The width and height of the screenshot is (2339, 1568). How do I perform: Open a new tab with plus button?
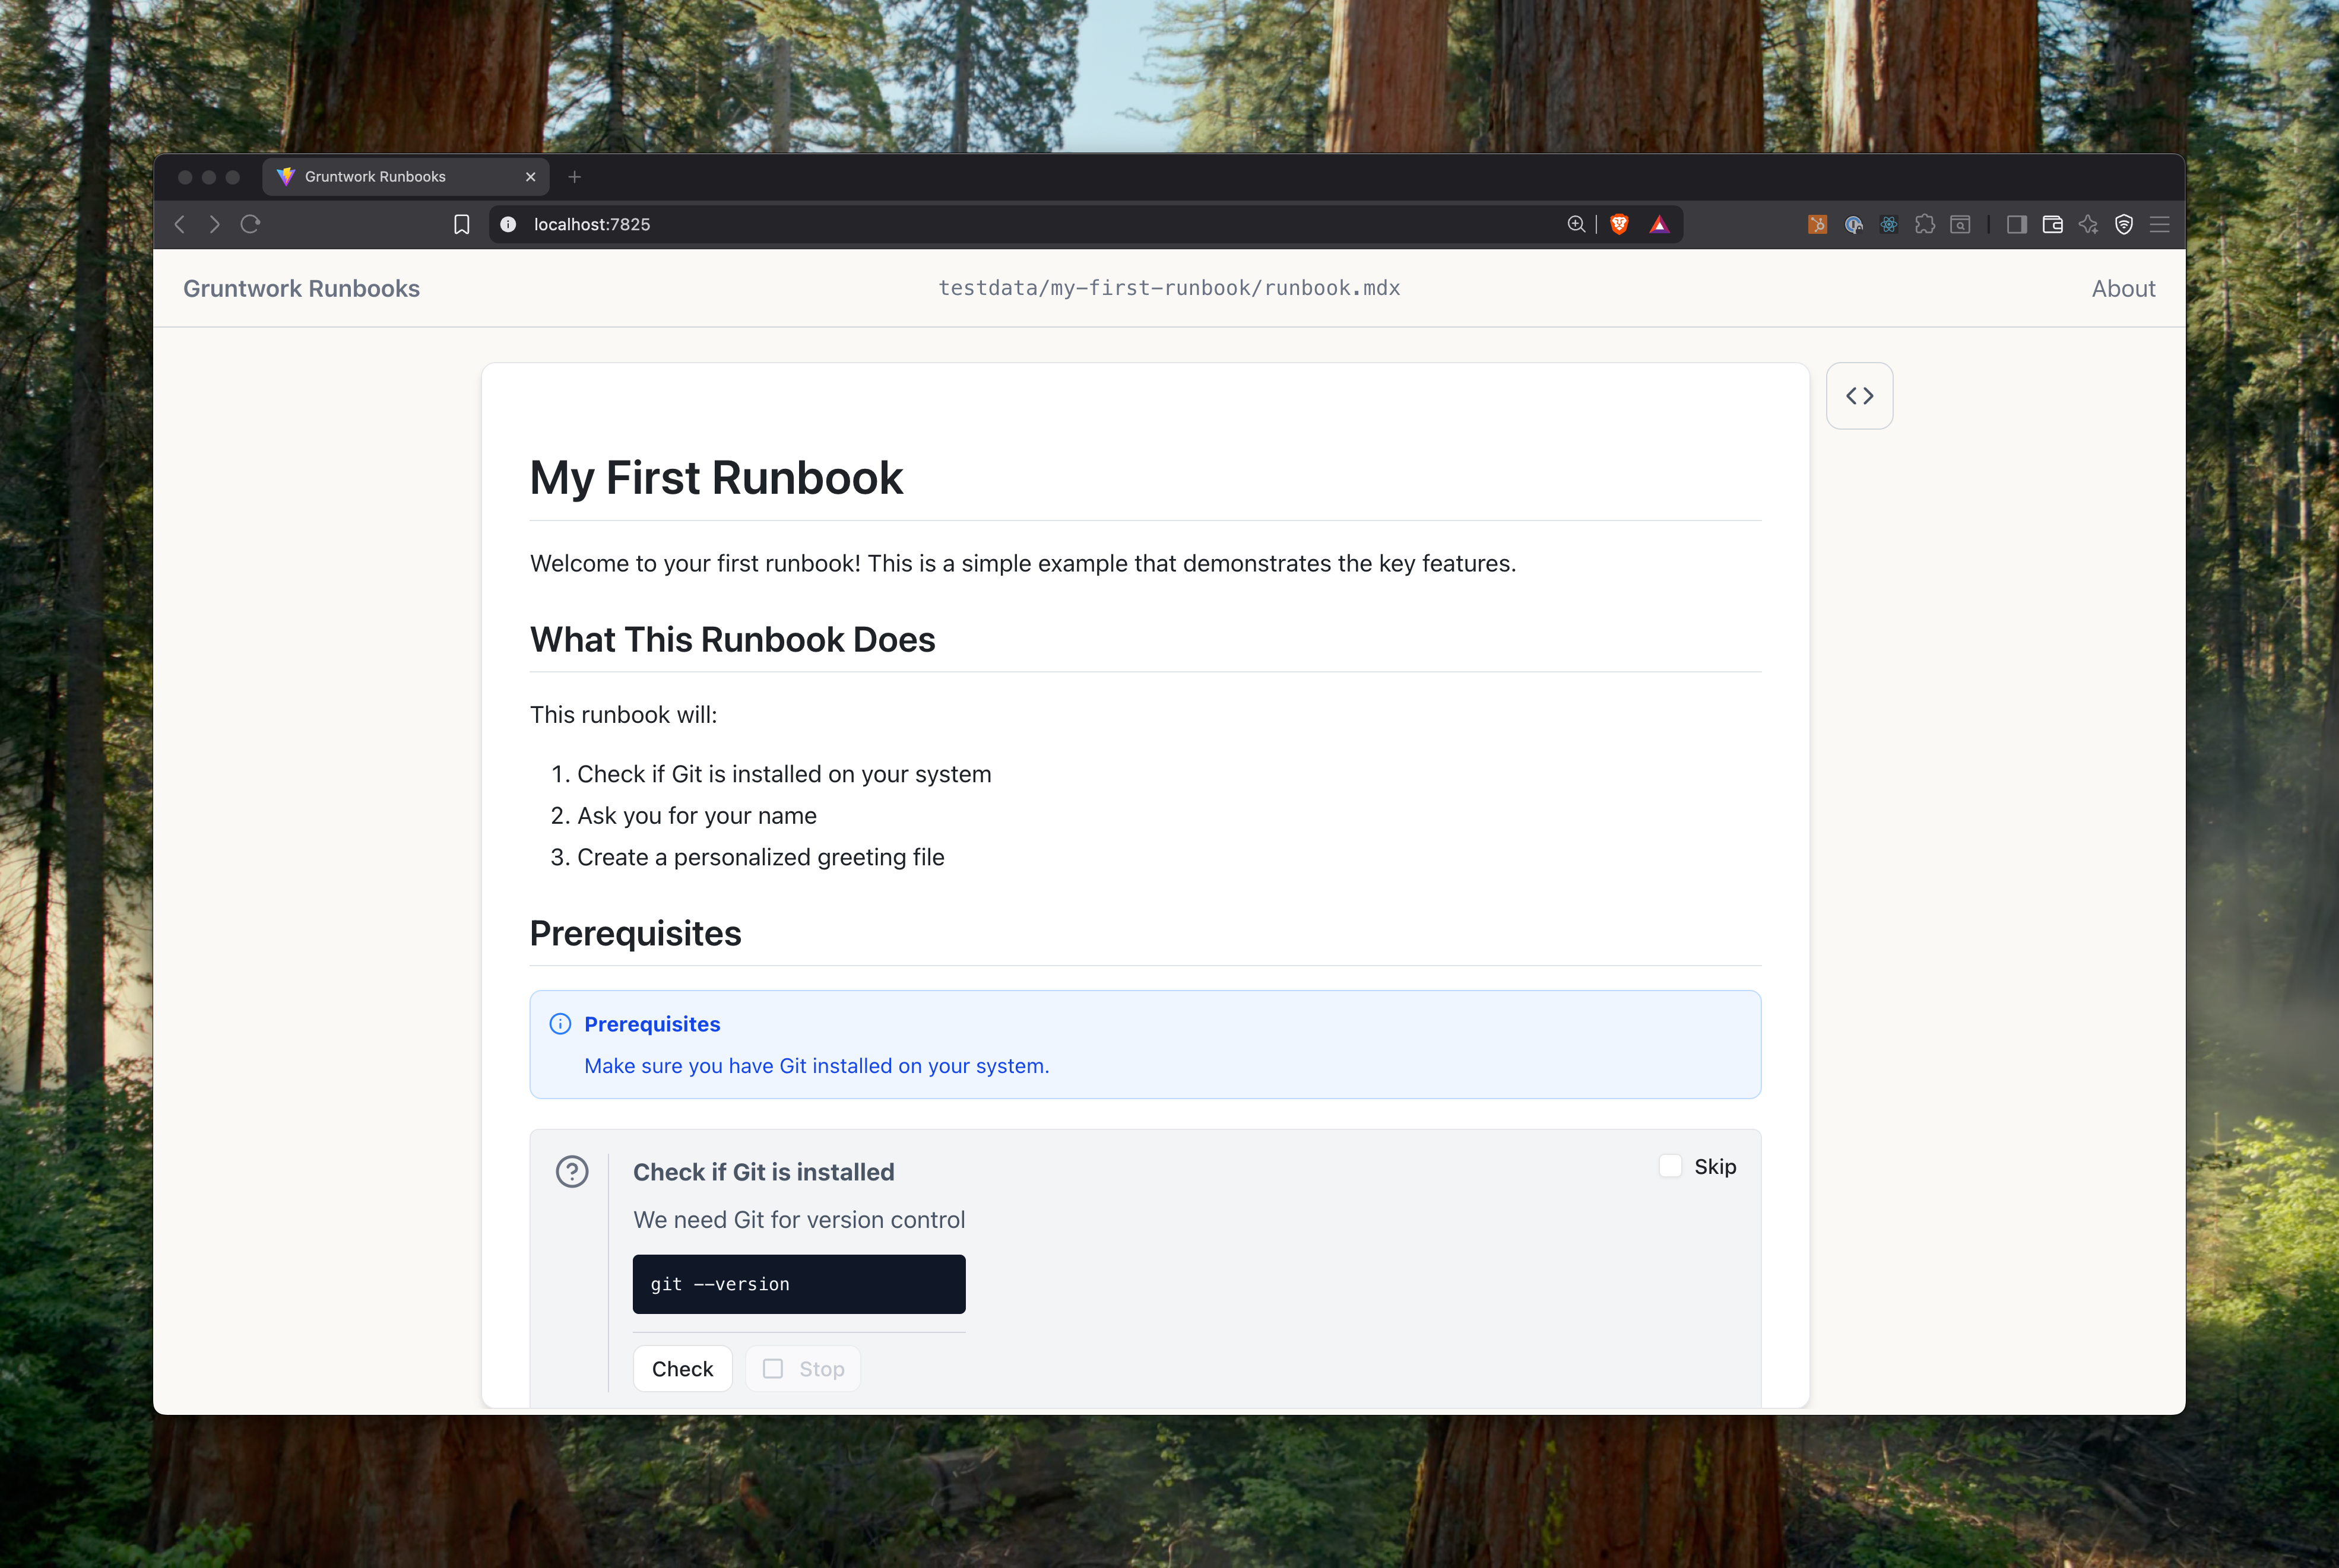pos(574,177)
